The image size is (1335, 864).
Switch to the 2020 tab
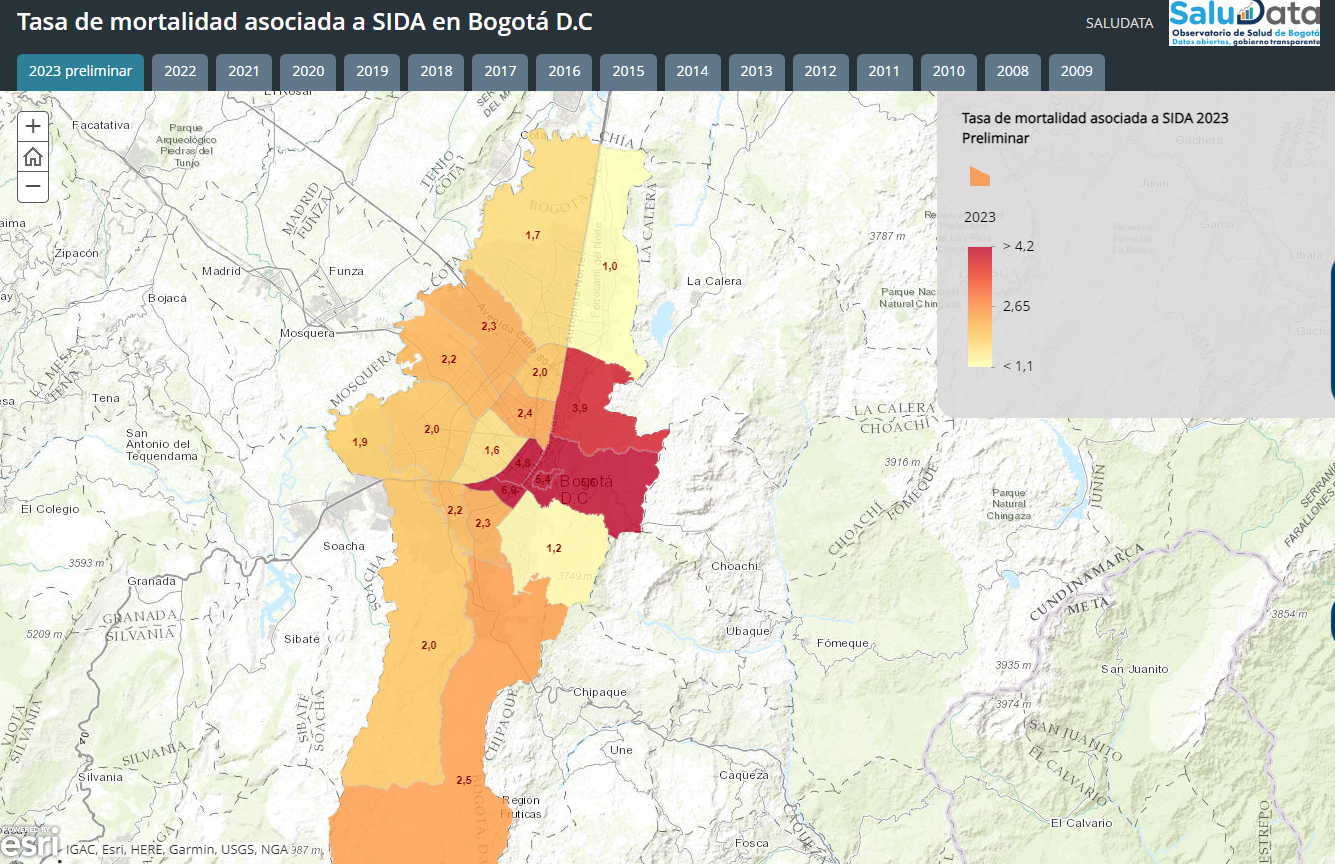pyautogui.click(x=308, y=72)
